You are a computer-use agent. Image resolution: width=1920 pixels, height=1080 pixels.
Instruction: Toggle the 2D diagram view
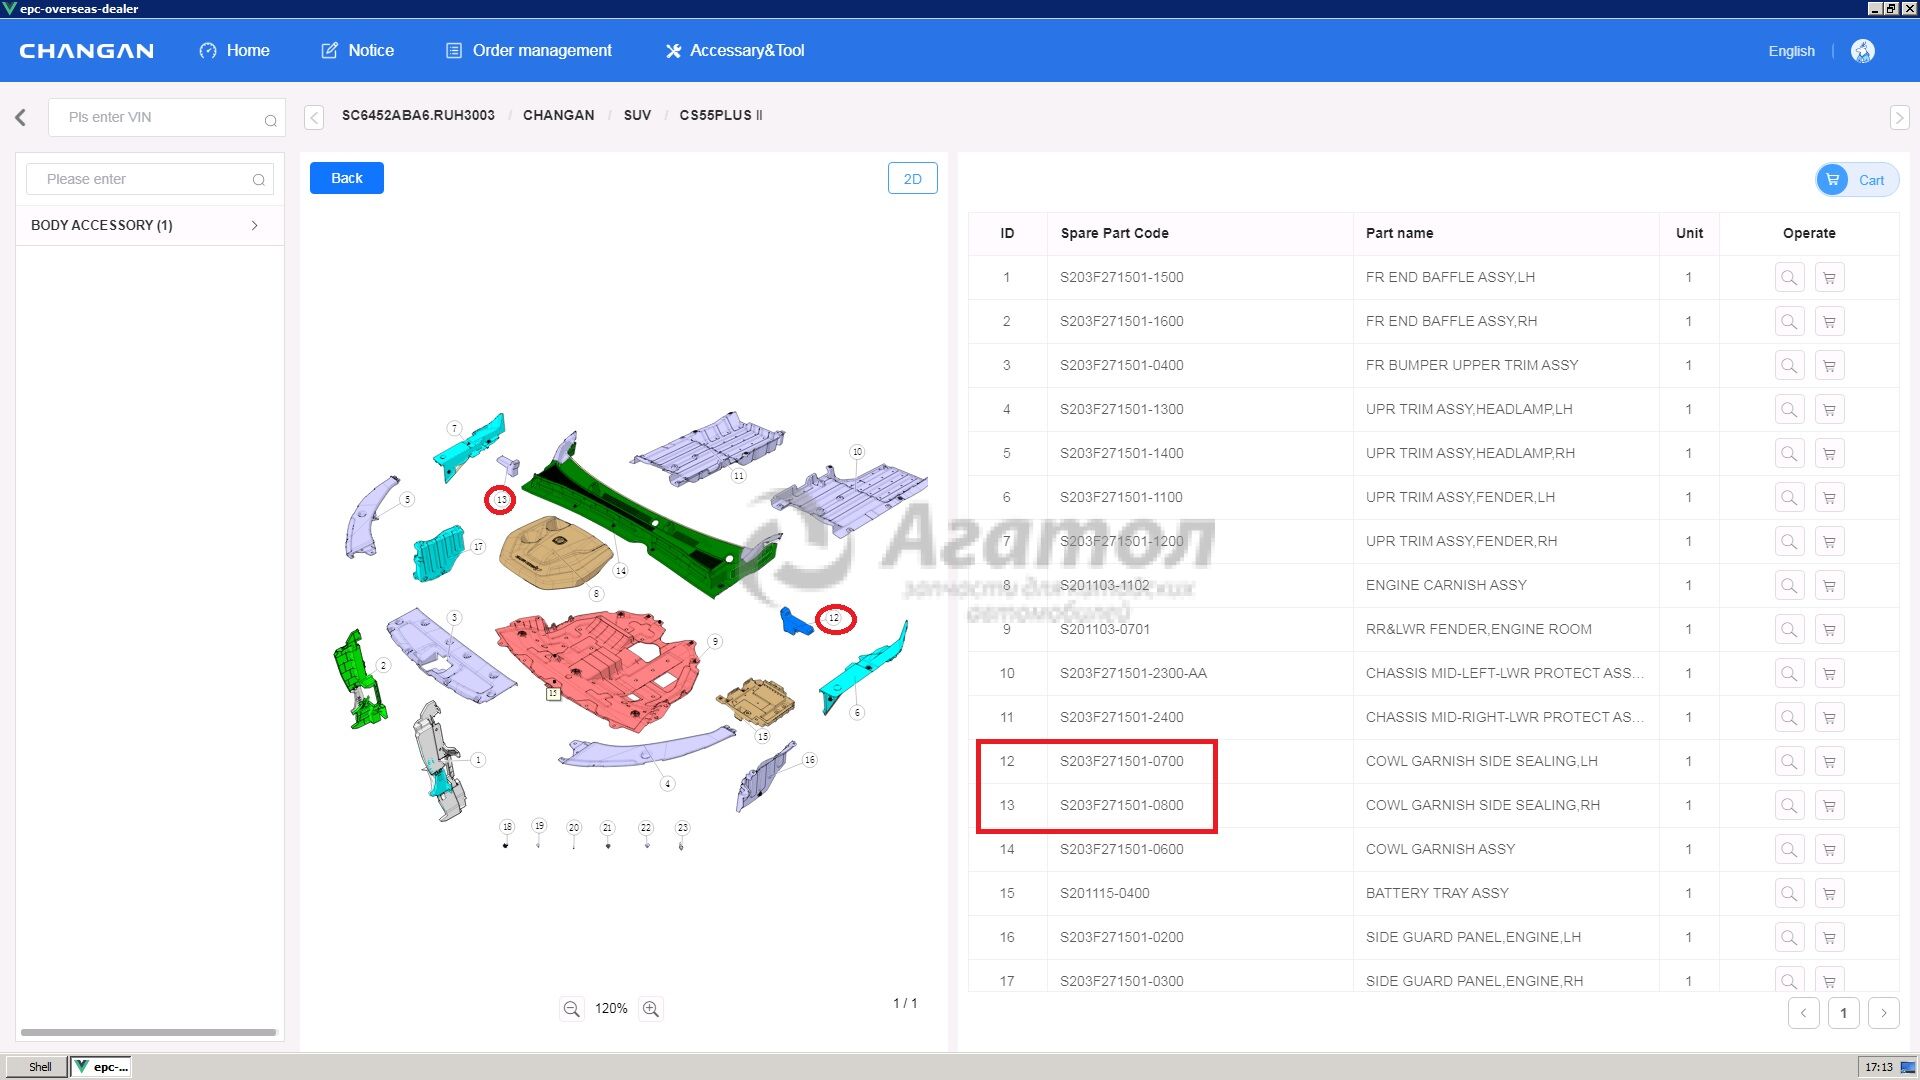[912, 179]
